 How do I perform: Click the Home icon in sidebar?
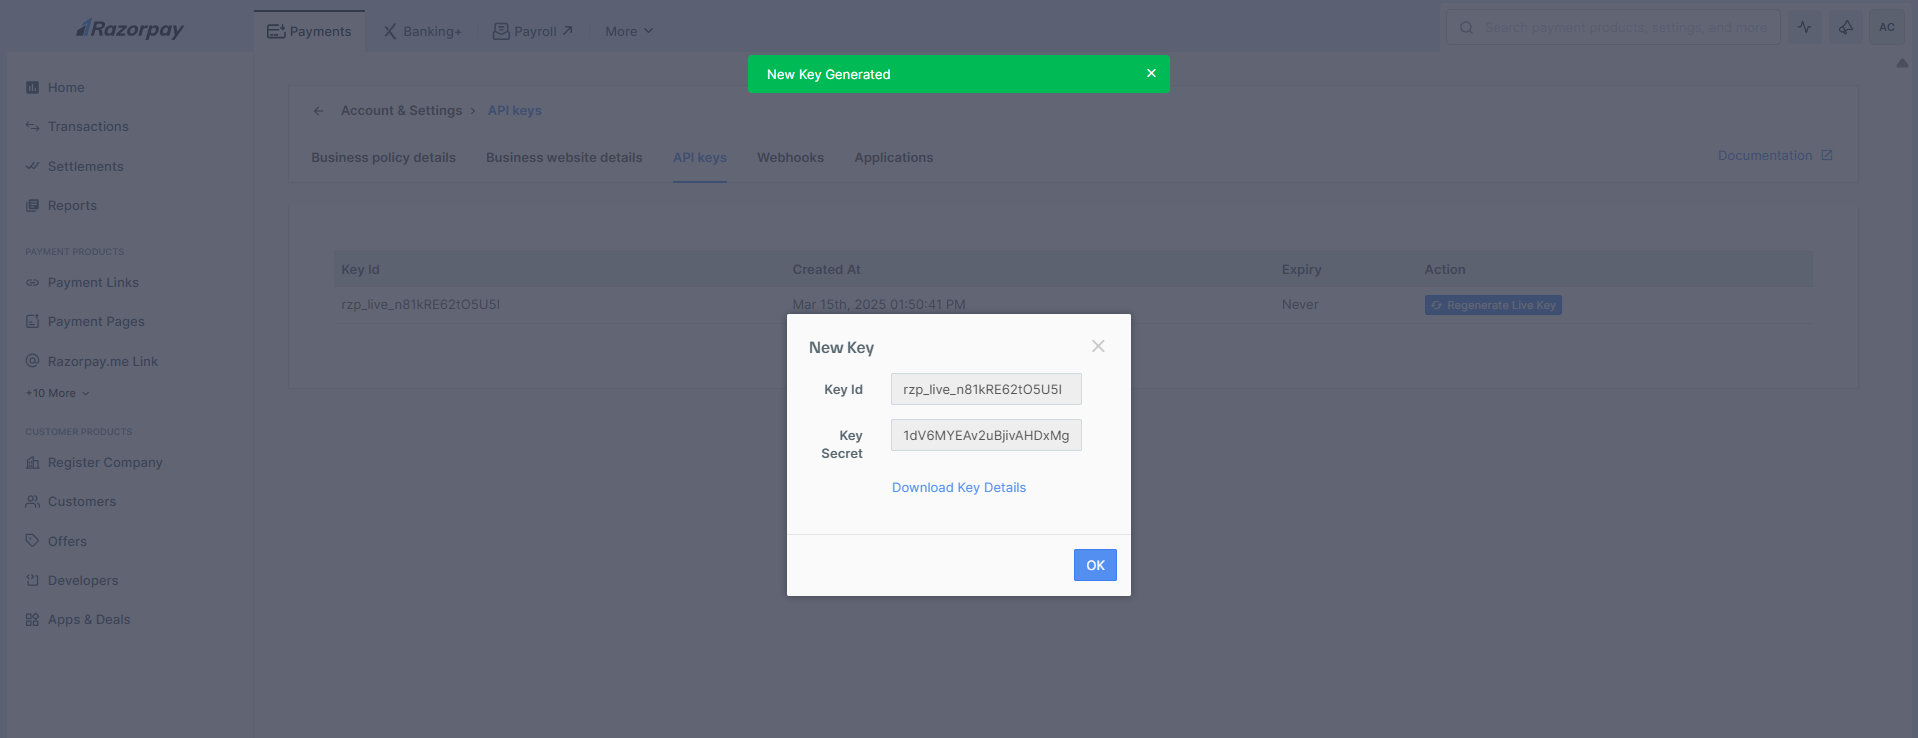point(32,88)
